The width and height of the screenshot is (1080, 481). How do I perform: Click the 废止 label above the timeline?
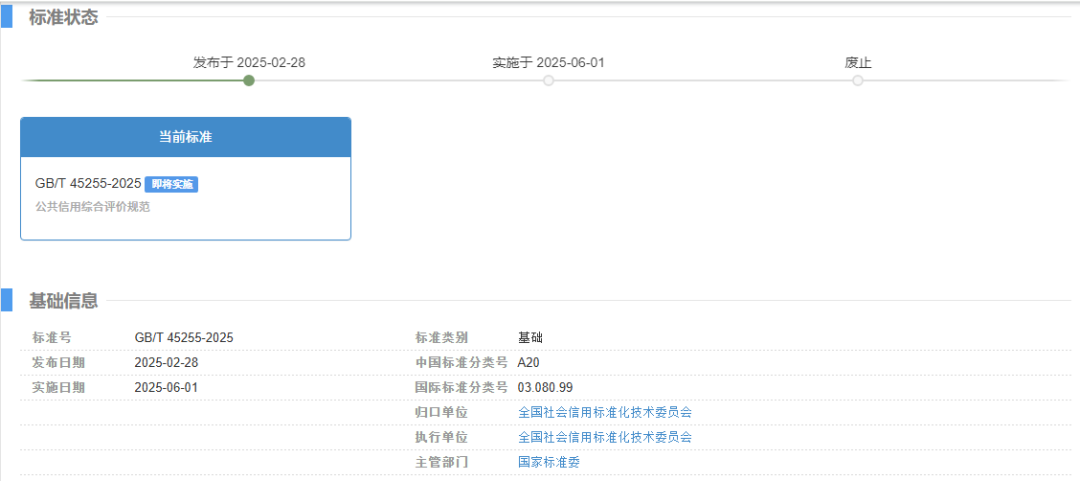coord(857,62)
